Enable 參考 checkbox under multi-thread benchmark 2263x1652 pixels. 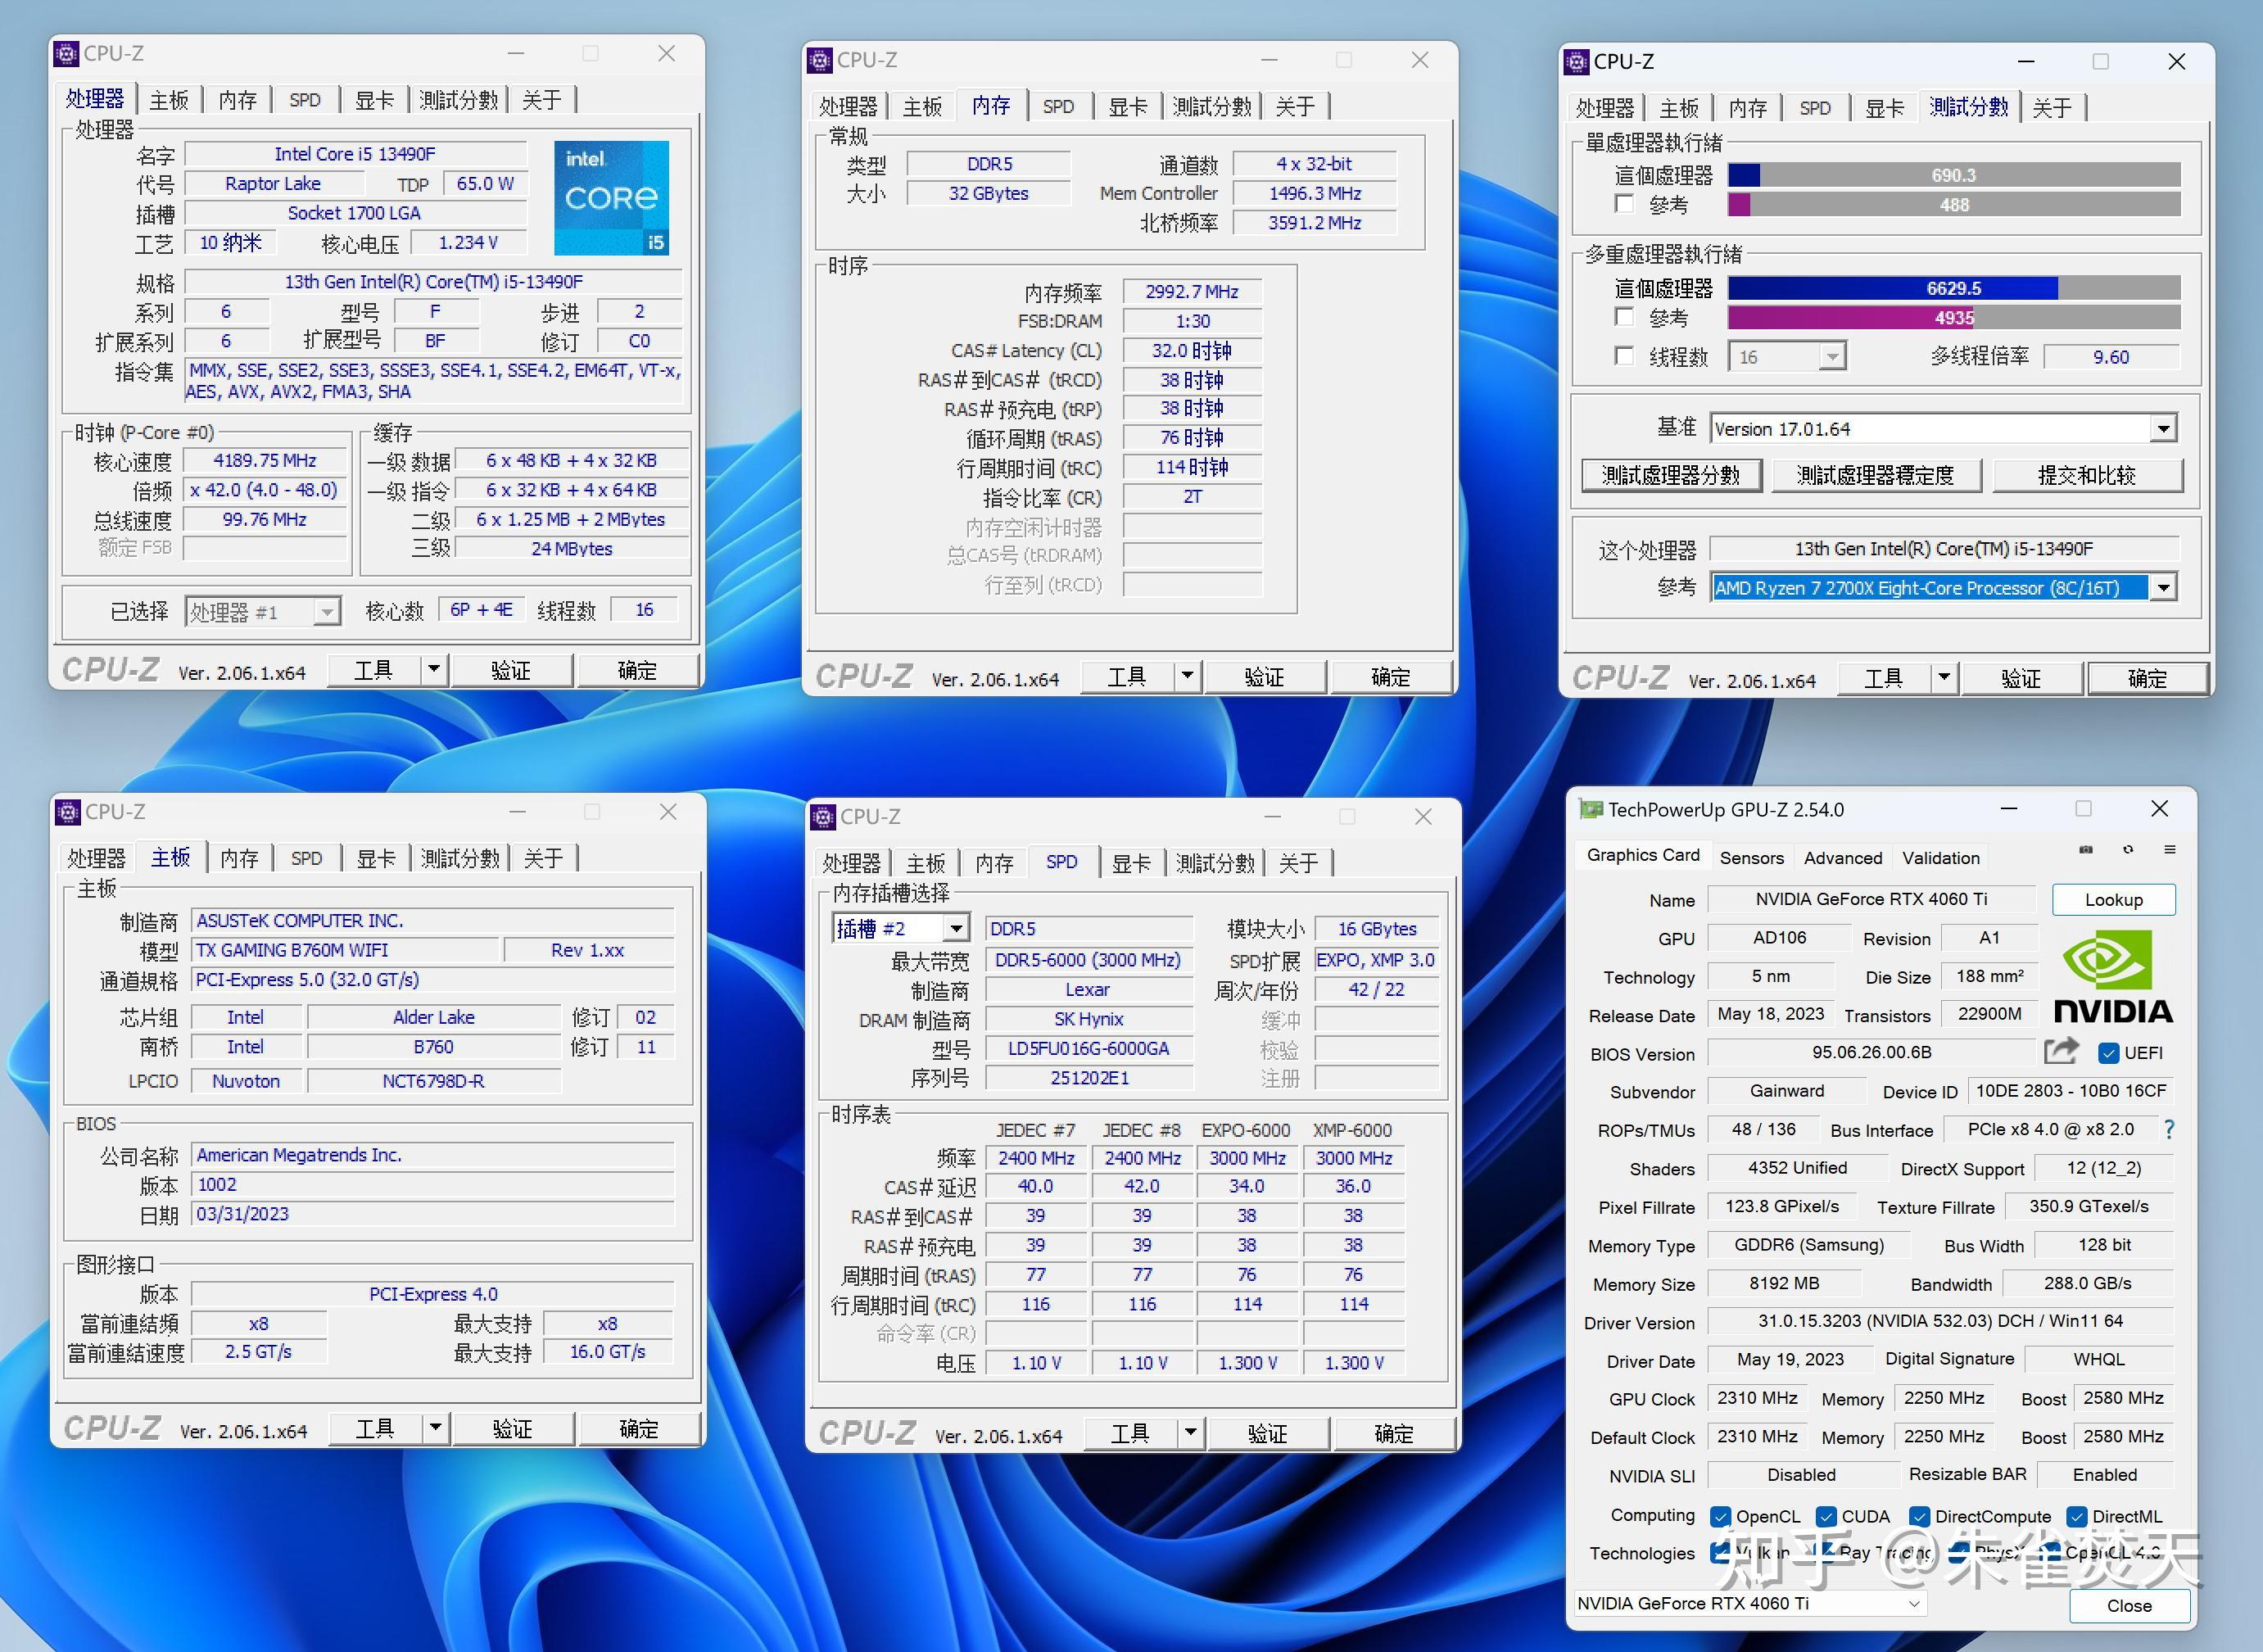[x=1625, y=317]
